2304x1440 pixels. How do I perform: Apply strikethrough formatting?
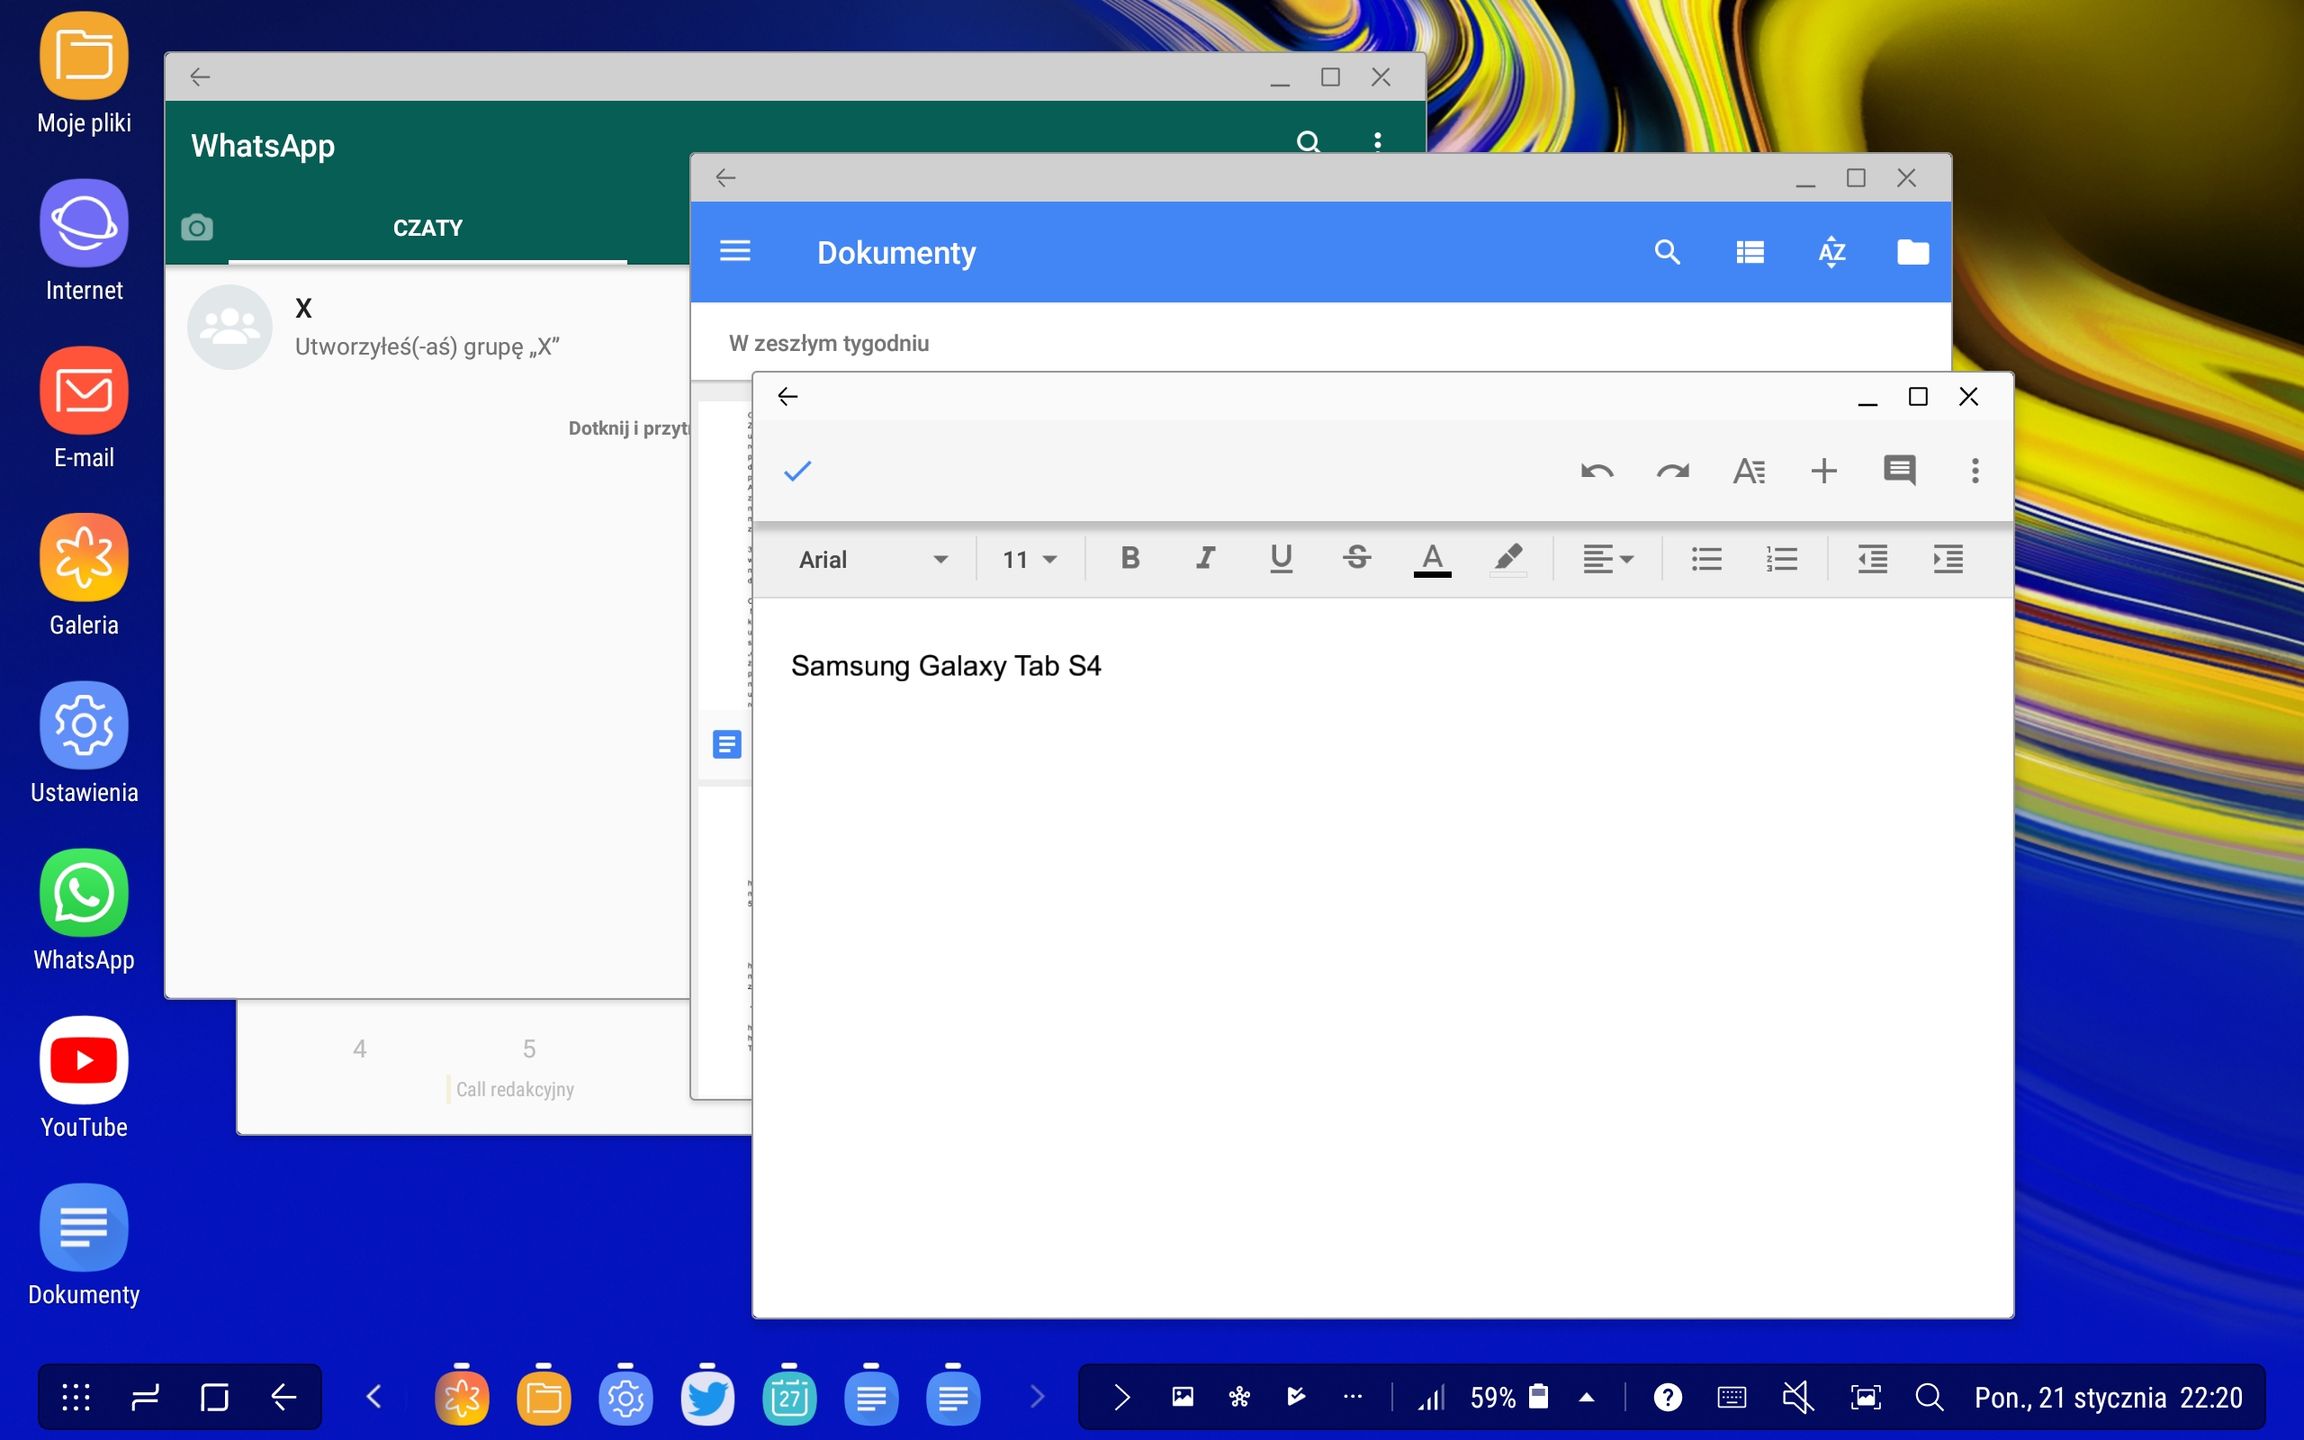1357,558
